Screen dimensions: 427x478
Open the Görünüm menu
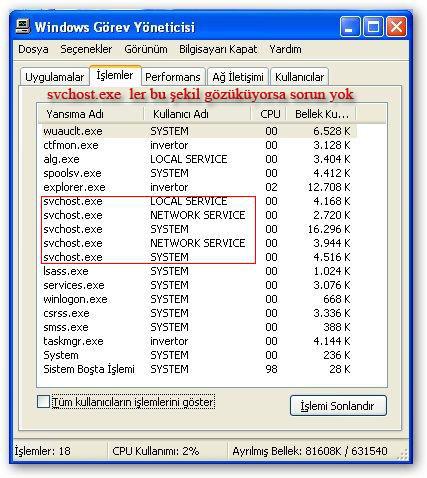pos(146,49)
